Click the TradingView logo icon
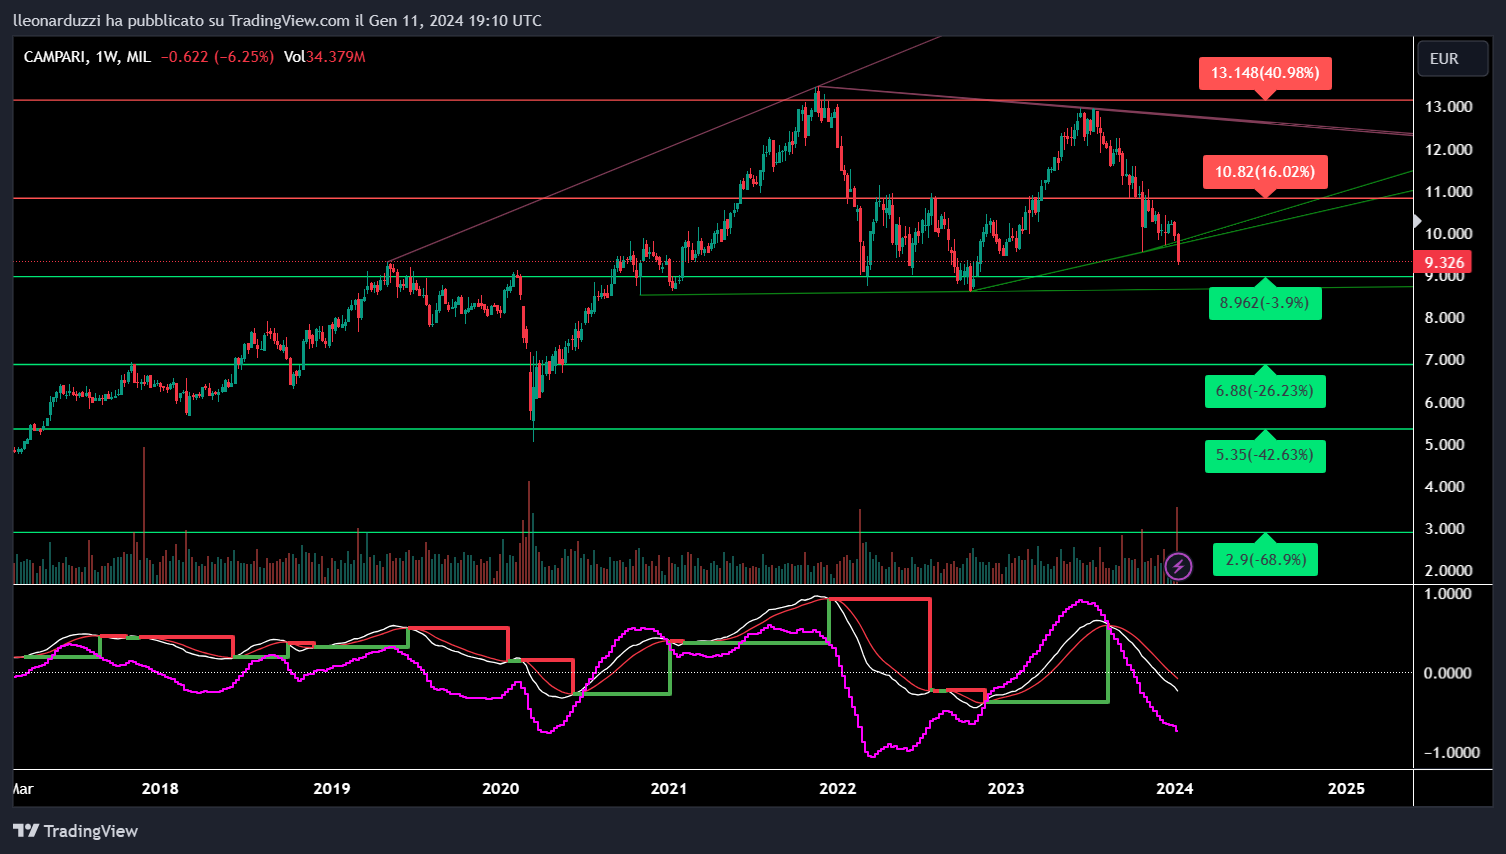This screenshot has height=854, width=1506. coord(26,831)
